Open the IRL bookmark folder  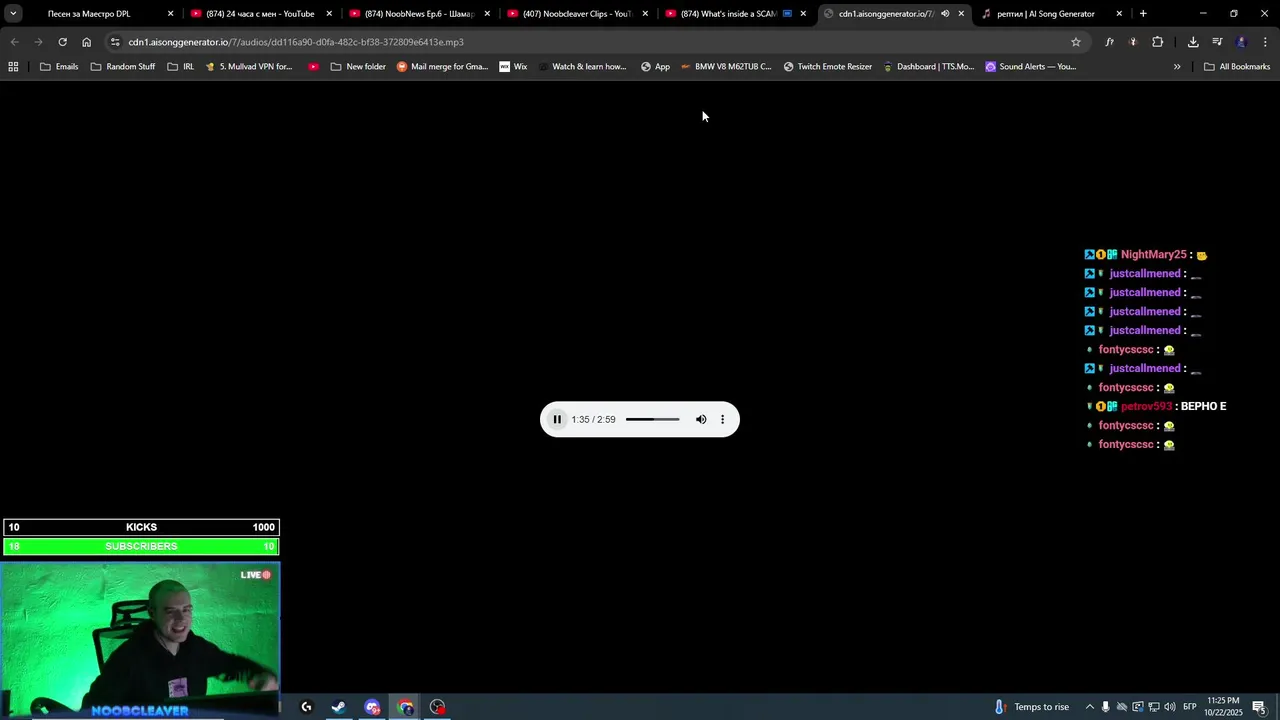pyautogui.click(x=181, y=67)
